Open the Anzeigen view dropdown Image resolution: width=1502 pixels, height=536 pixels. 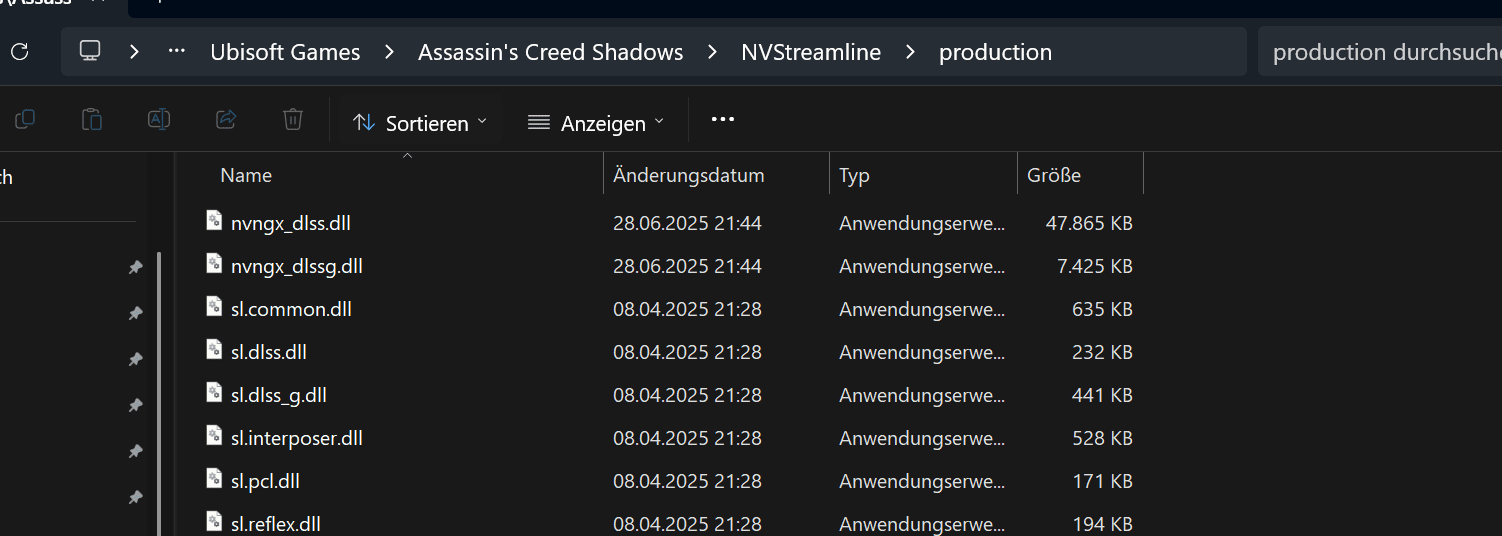pyautogui.click(x=596, y=123)
